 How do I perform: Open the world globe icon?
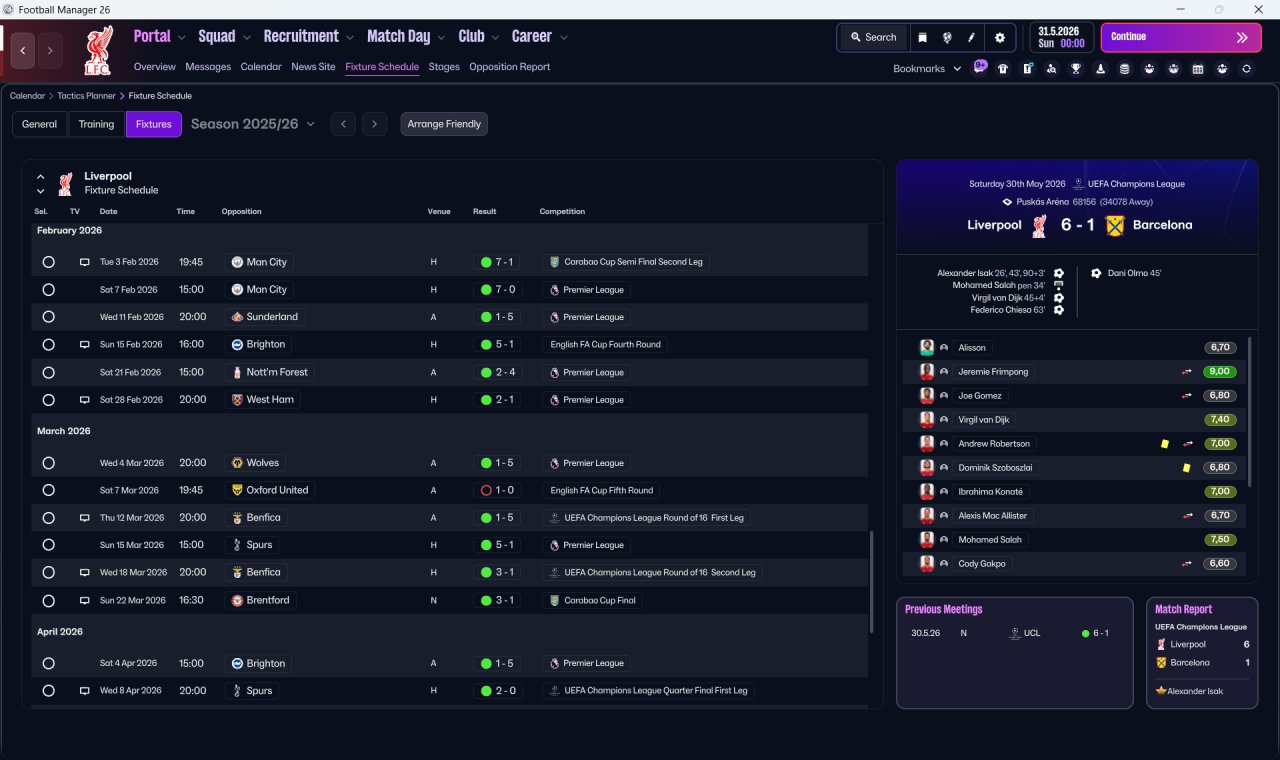(x=947, y=37)
